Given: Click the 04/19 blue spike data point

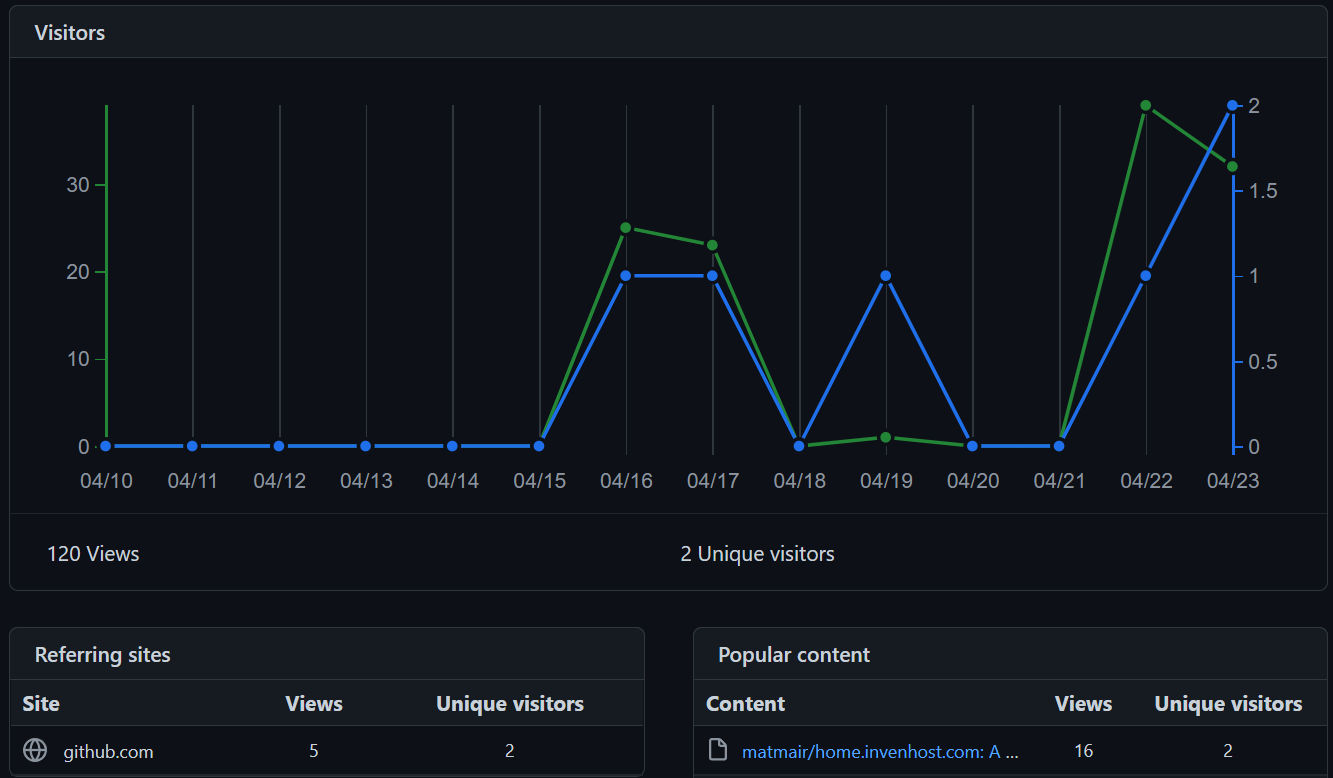Looking at the screenshot, I should [886, 275].
